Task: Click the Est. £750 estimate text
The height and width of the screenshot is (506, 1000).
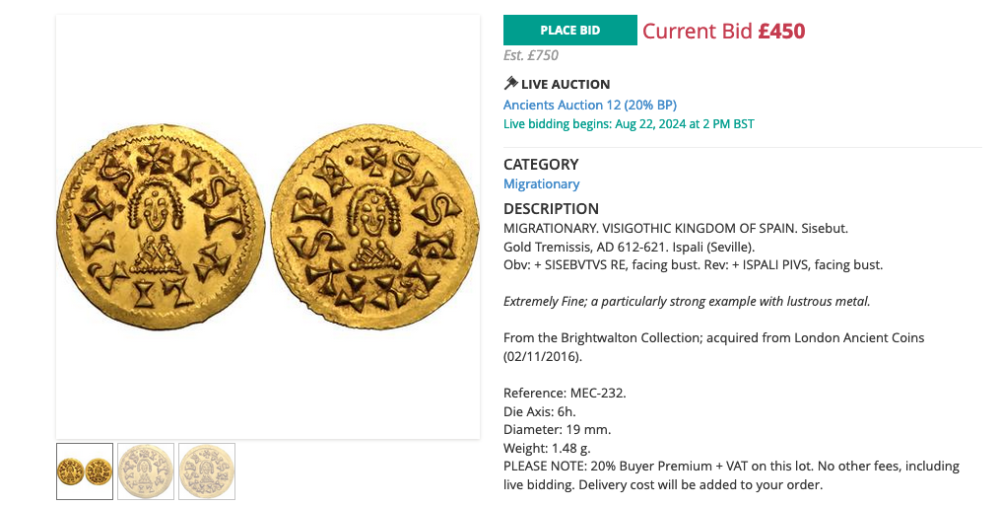Action: point(531,56)
